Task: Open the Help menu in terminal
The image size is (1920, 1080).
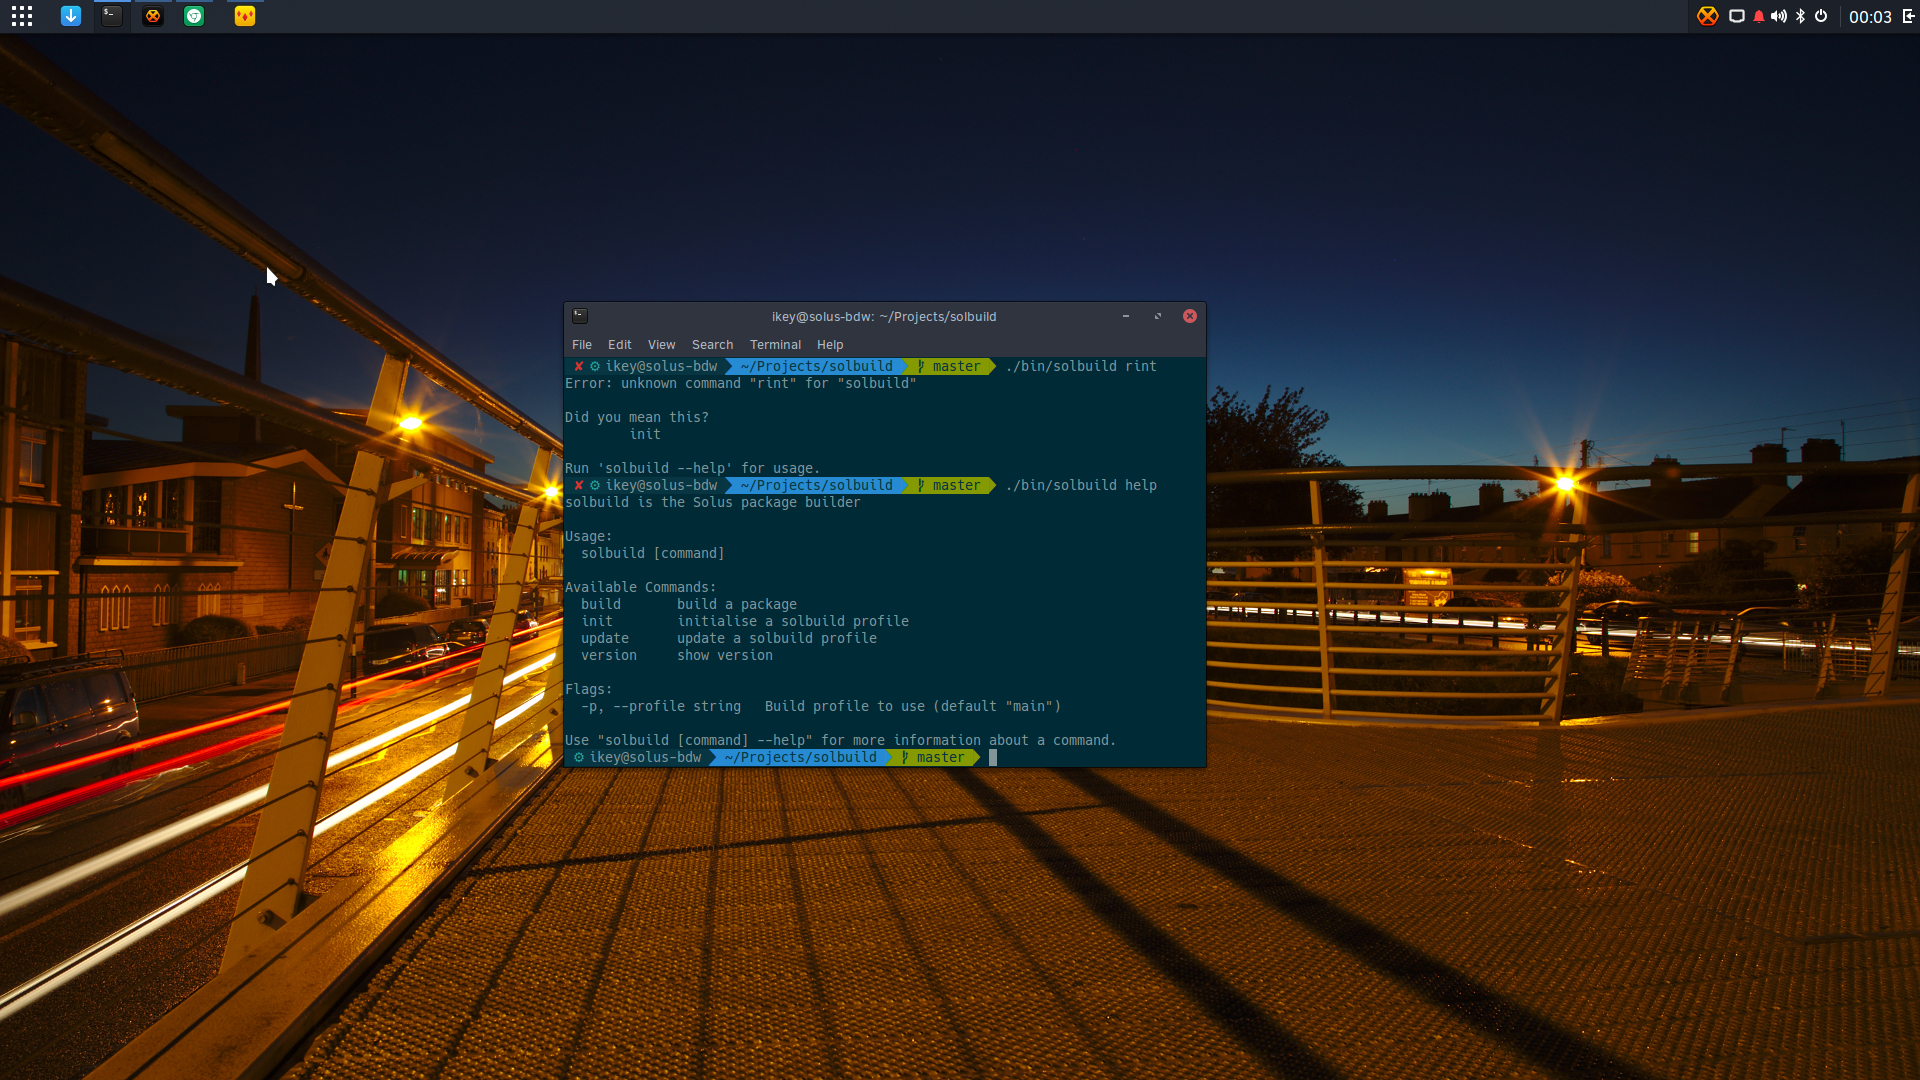Action: 830,345
